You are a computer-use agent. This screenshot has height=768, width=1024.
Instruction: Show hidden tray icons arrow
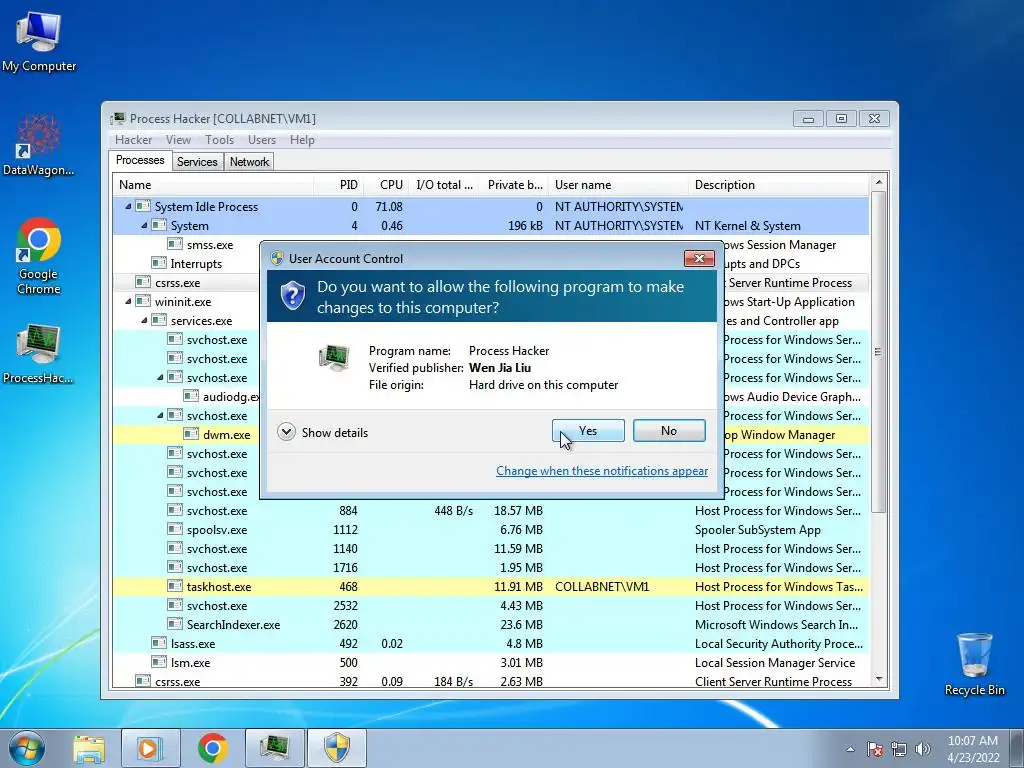coord(850,749)
